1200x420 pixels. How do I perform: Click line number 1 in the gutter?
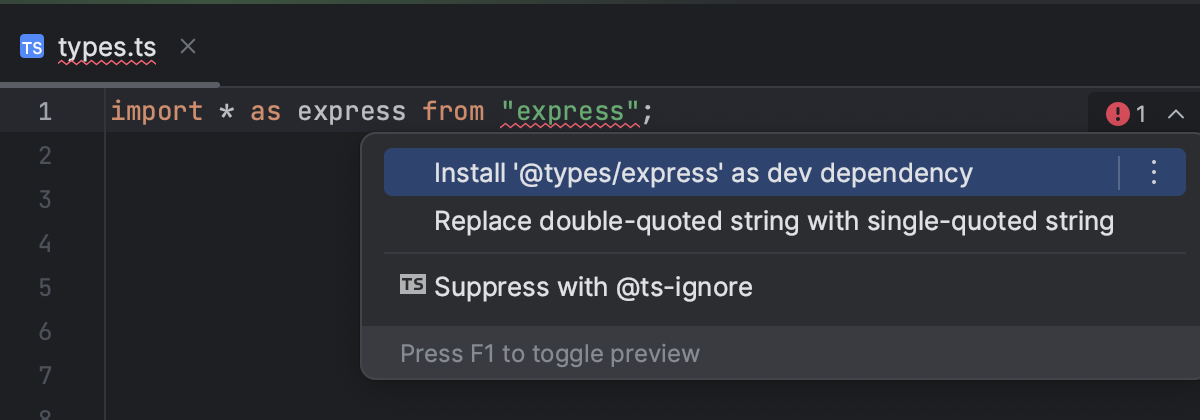[x=45, y=110]
